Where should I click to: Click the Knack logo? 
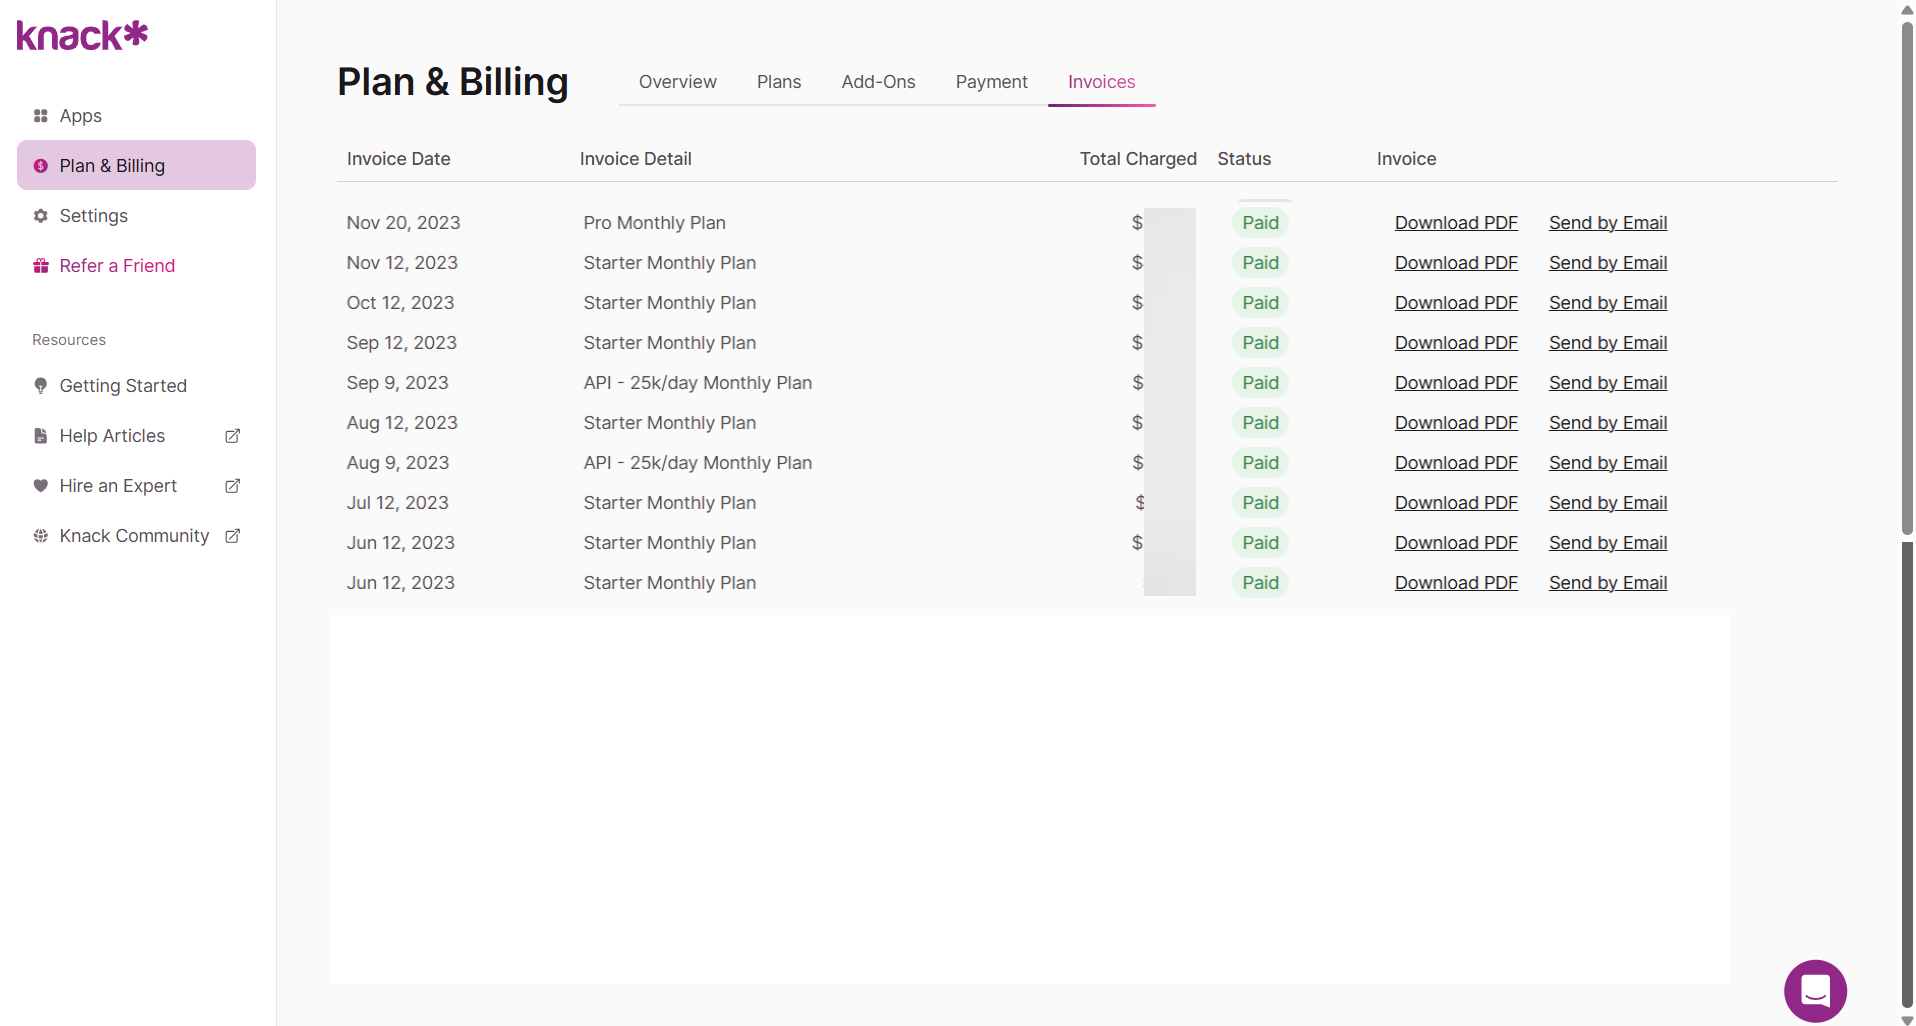point(82,36)
